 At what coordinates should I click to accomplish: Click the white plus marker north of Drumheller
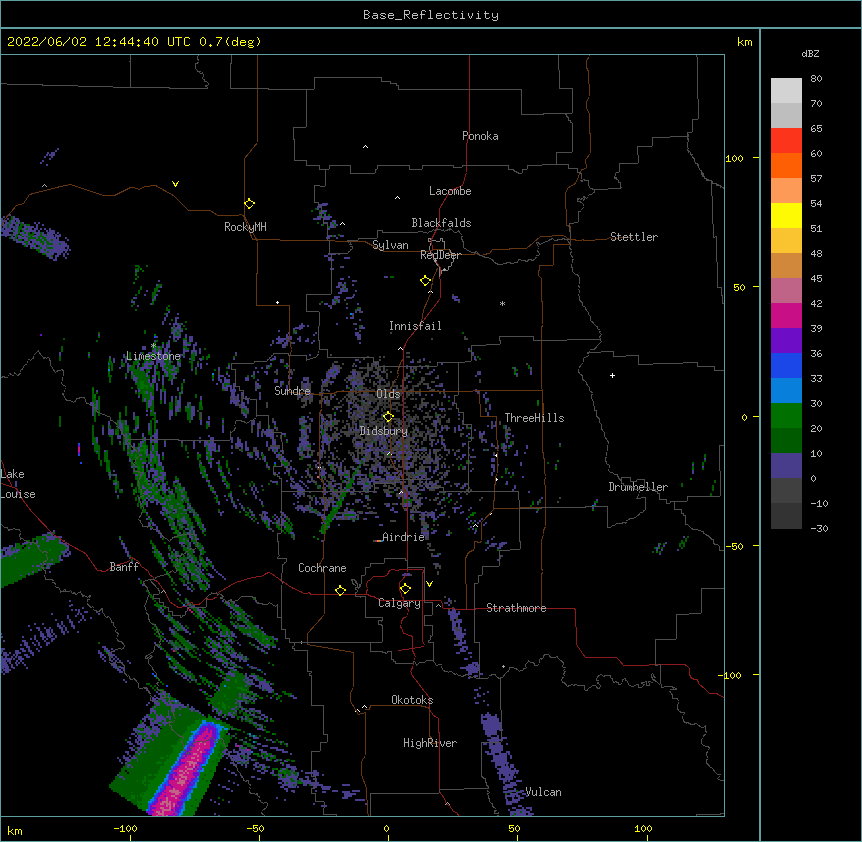point(612,375)
